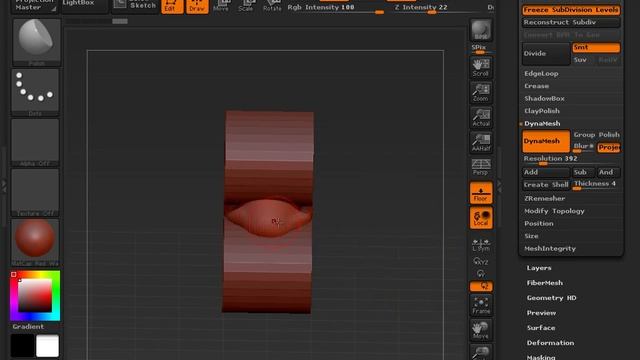Image resolution: width=640 pixels, height=360 pixels.
Task: Toggle the Project option in DynaMesh
Action: pos(609,147)
